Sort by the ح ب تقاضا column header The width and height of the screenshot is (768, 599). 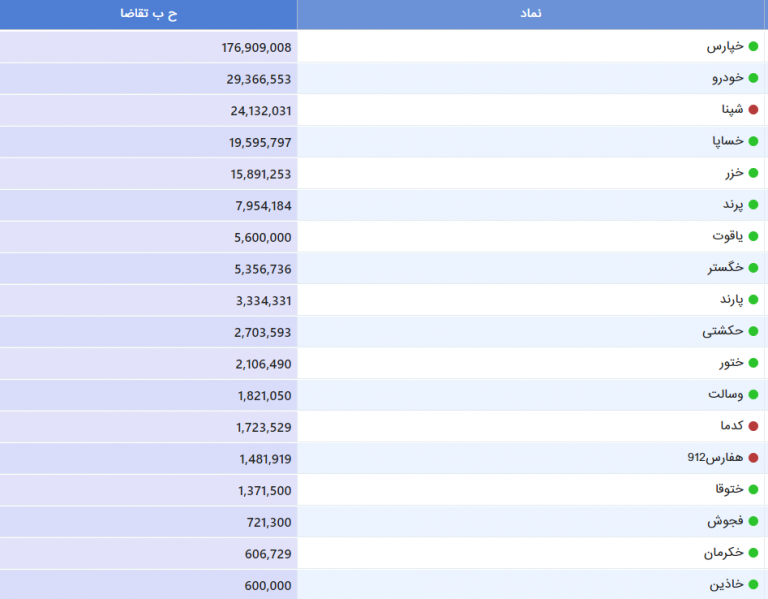148,14
